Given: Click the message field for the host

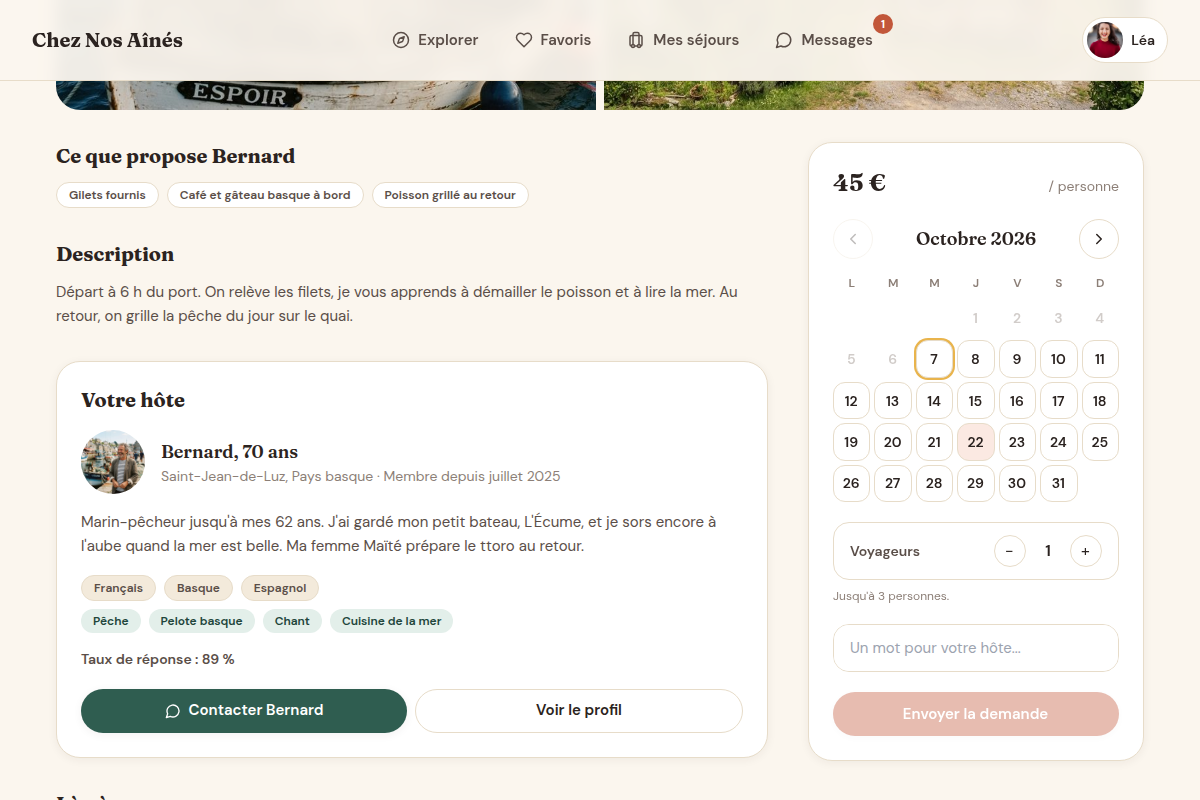Looking at the screenshot, I should tap(975, 648).
